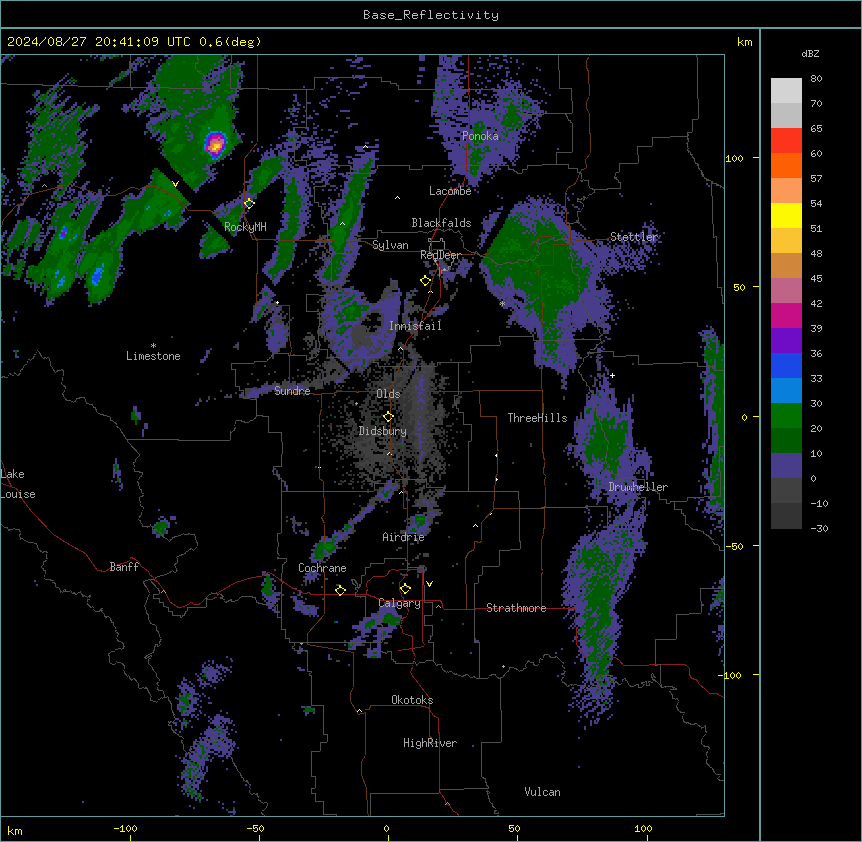862x842 pixels.
Task: Click the Base_Reflectivity title
Action: (x=431, y=15)
